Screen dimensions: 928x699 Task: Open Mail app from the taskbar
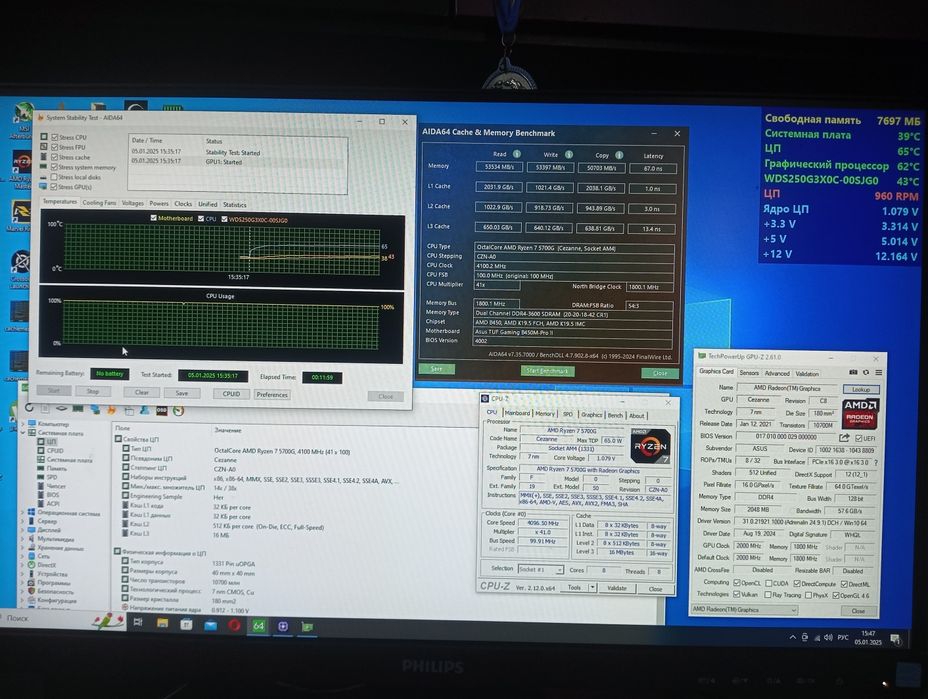pyautogui.click(x=210, y=624)
